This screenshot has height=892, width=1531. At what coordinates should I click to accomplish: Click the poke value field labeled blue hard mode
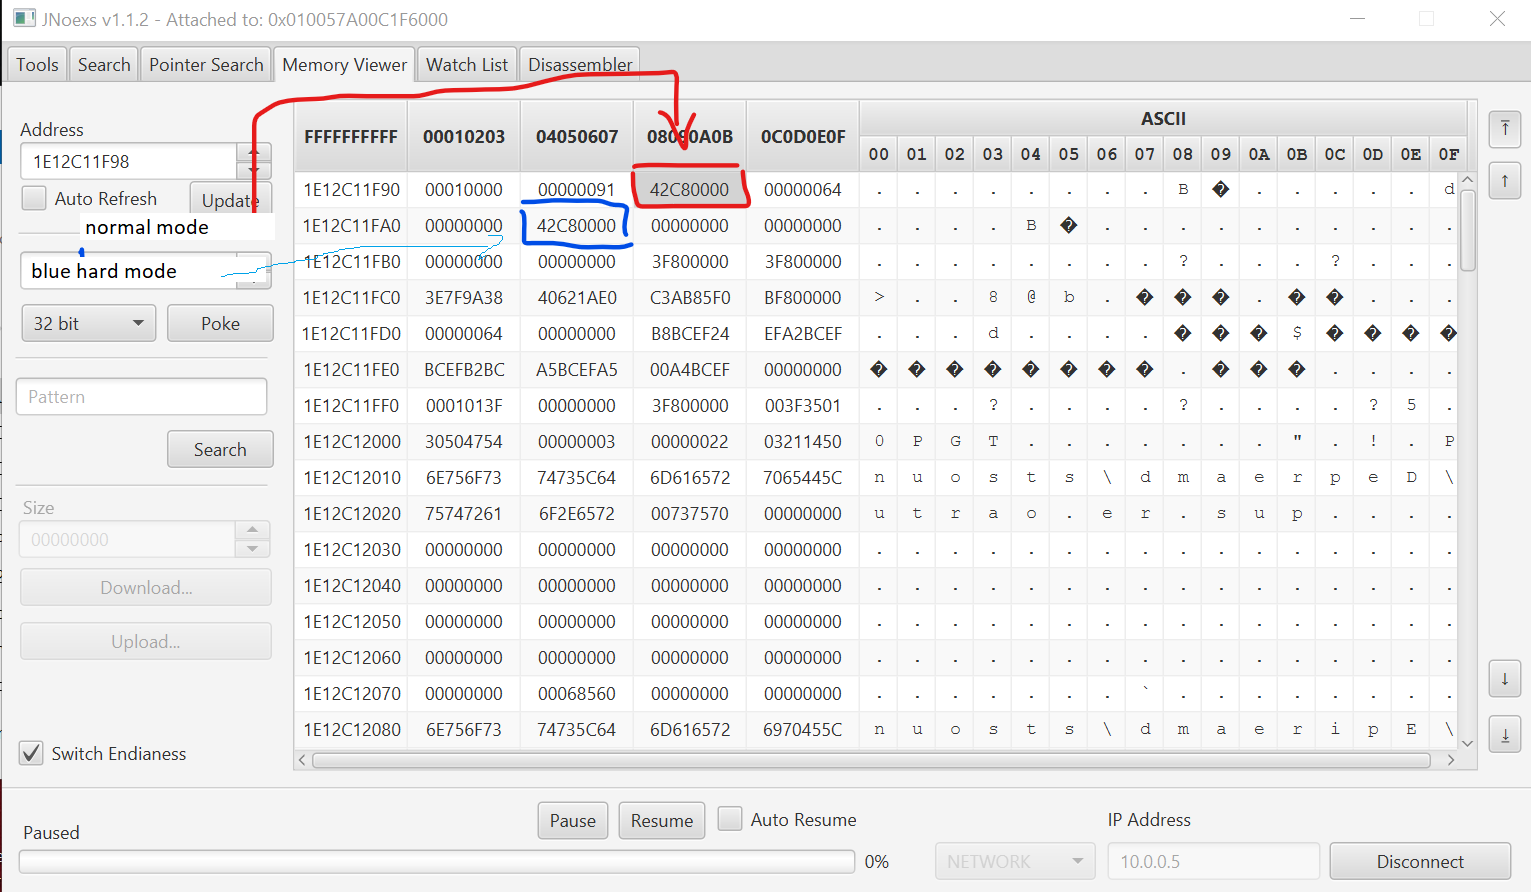pos(130,270)
